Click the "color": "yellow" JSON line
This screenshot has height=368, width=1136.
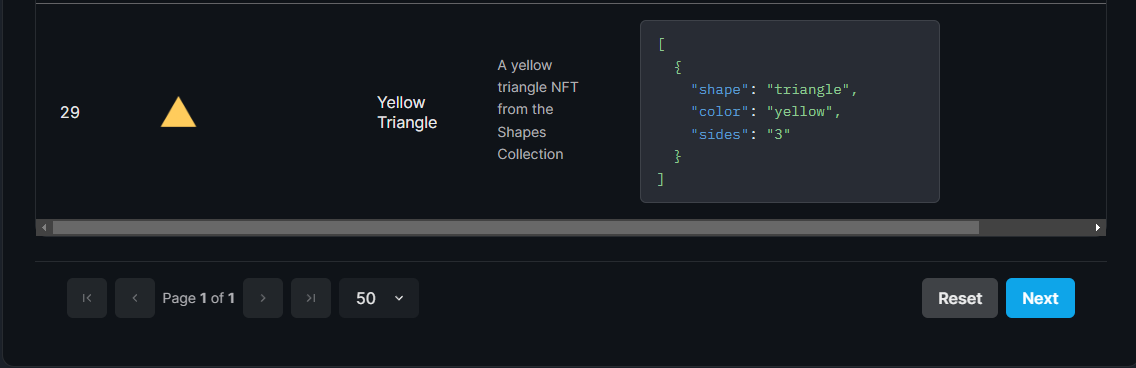click(768, 112)
